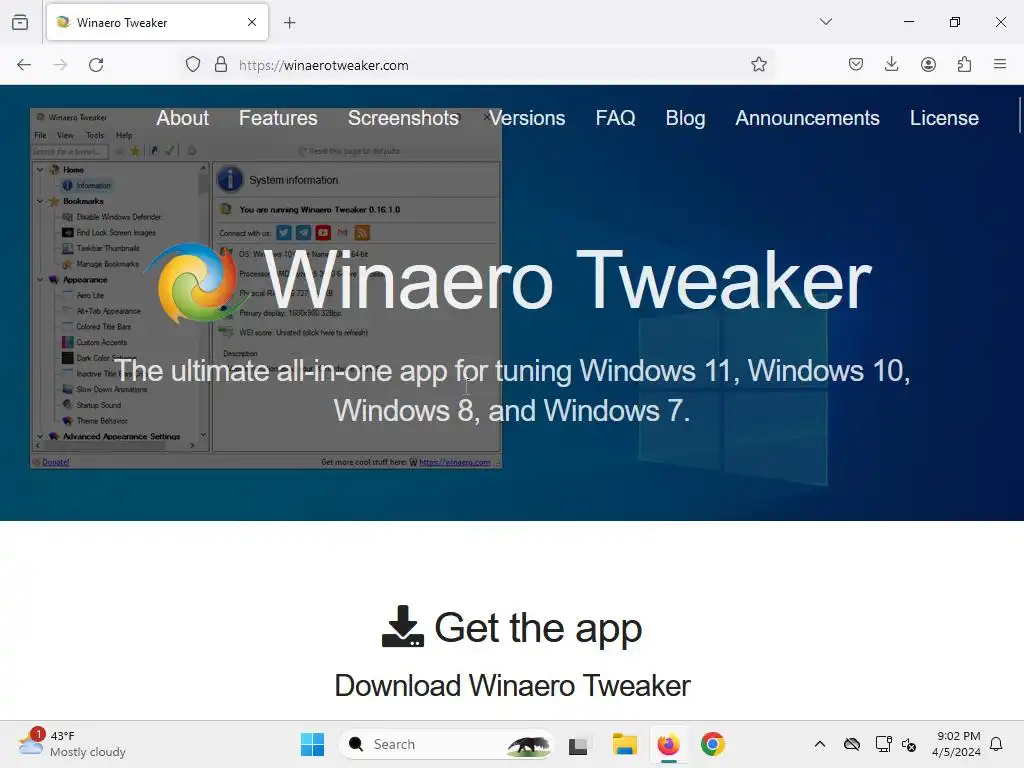Image resolution: width=1024 pixels, height=768 pixels.
Task: Open tracking protection shield icon
Action: (x=193, y=64)
